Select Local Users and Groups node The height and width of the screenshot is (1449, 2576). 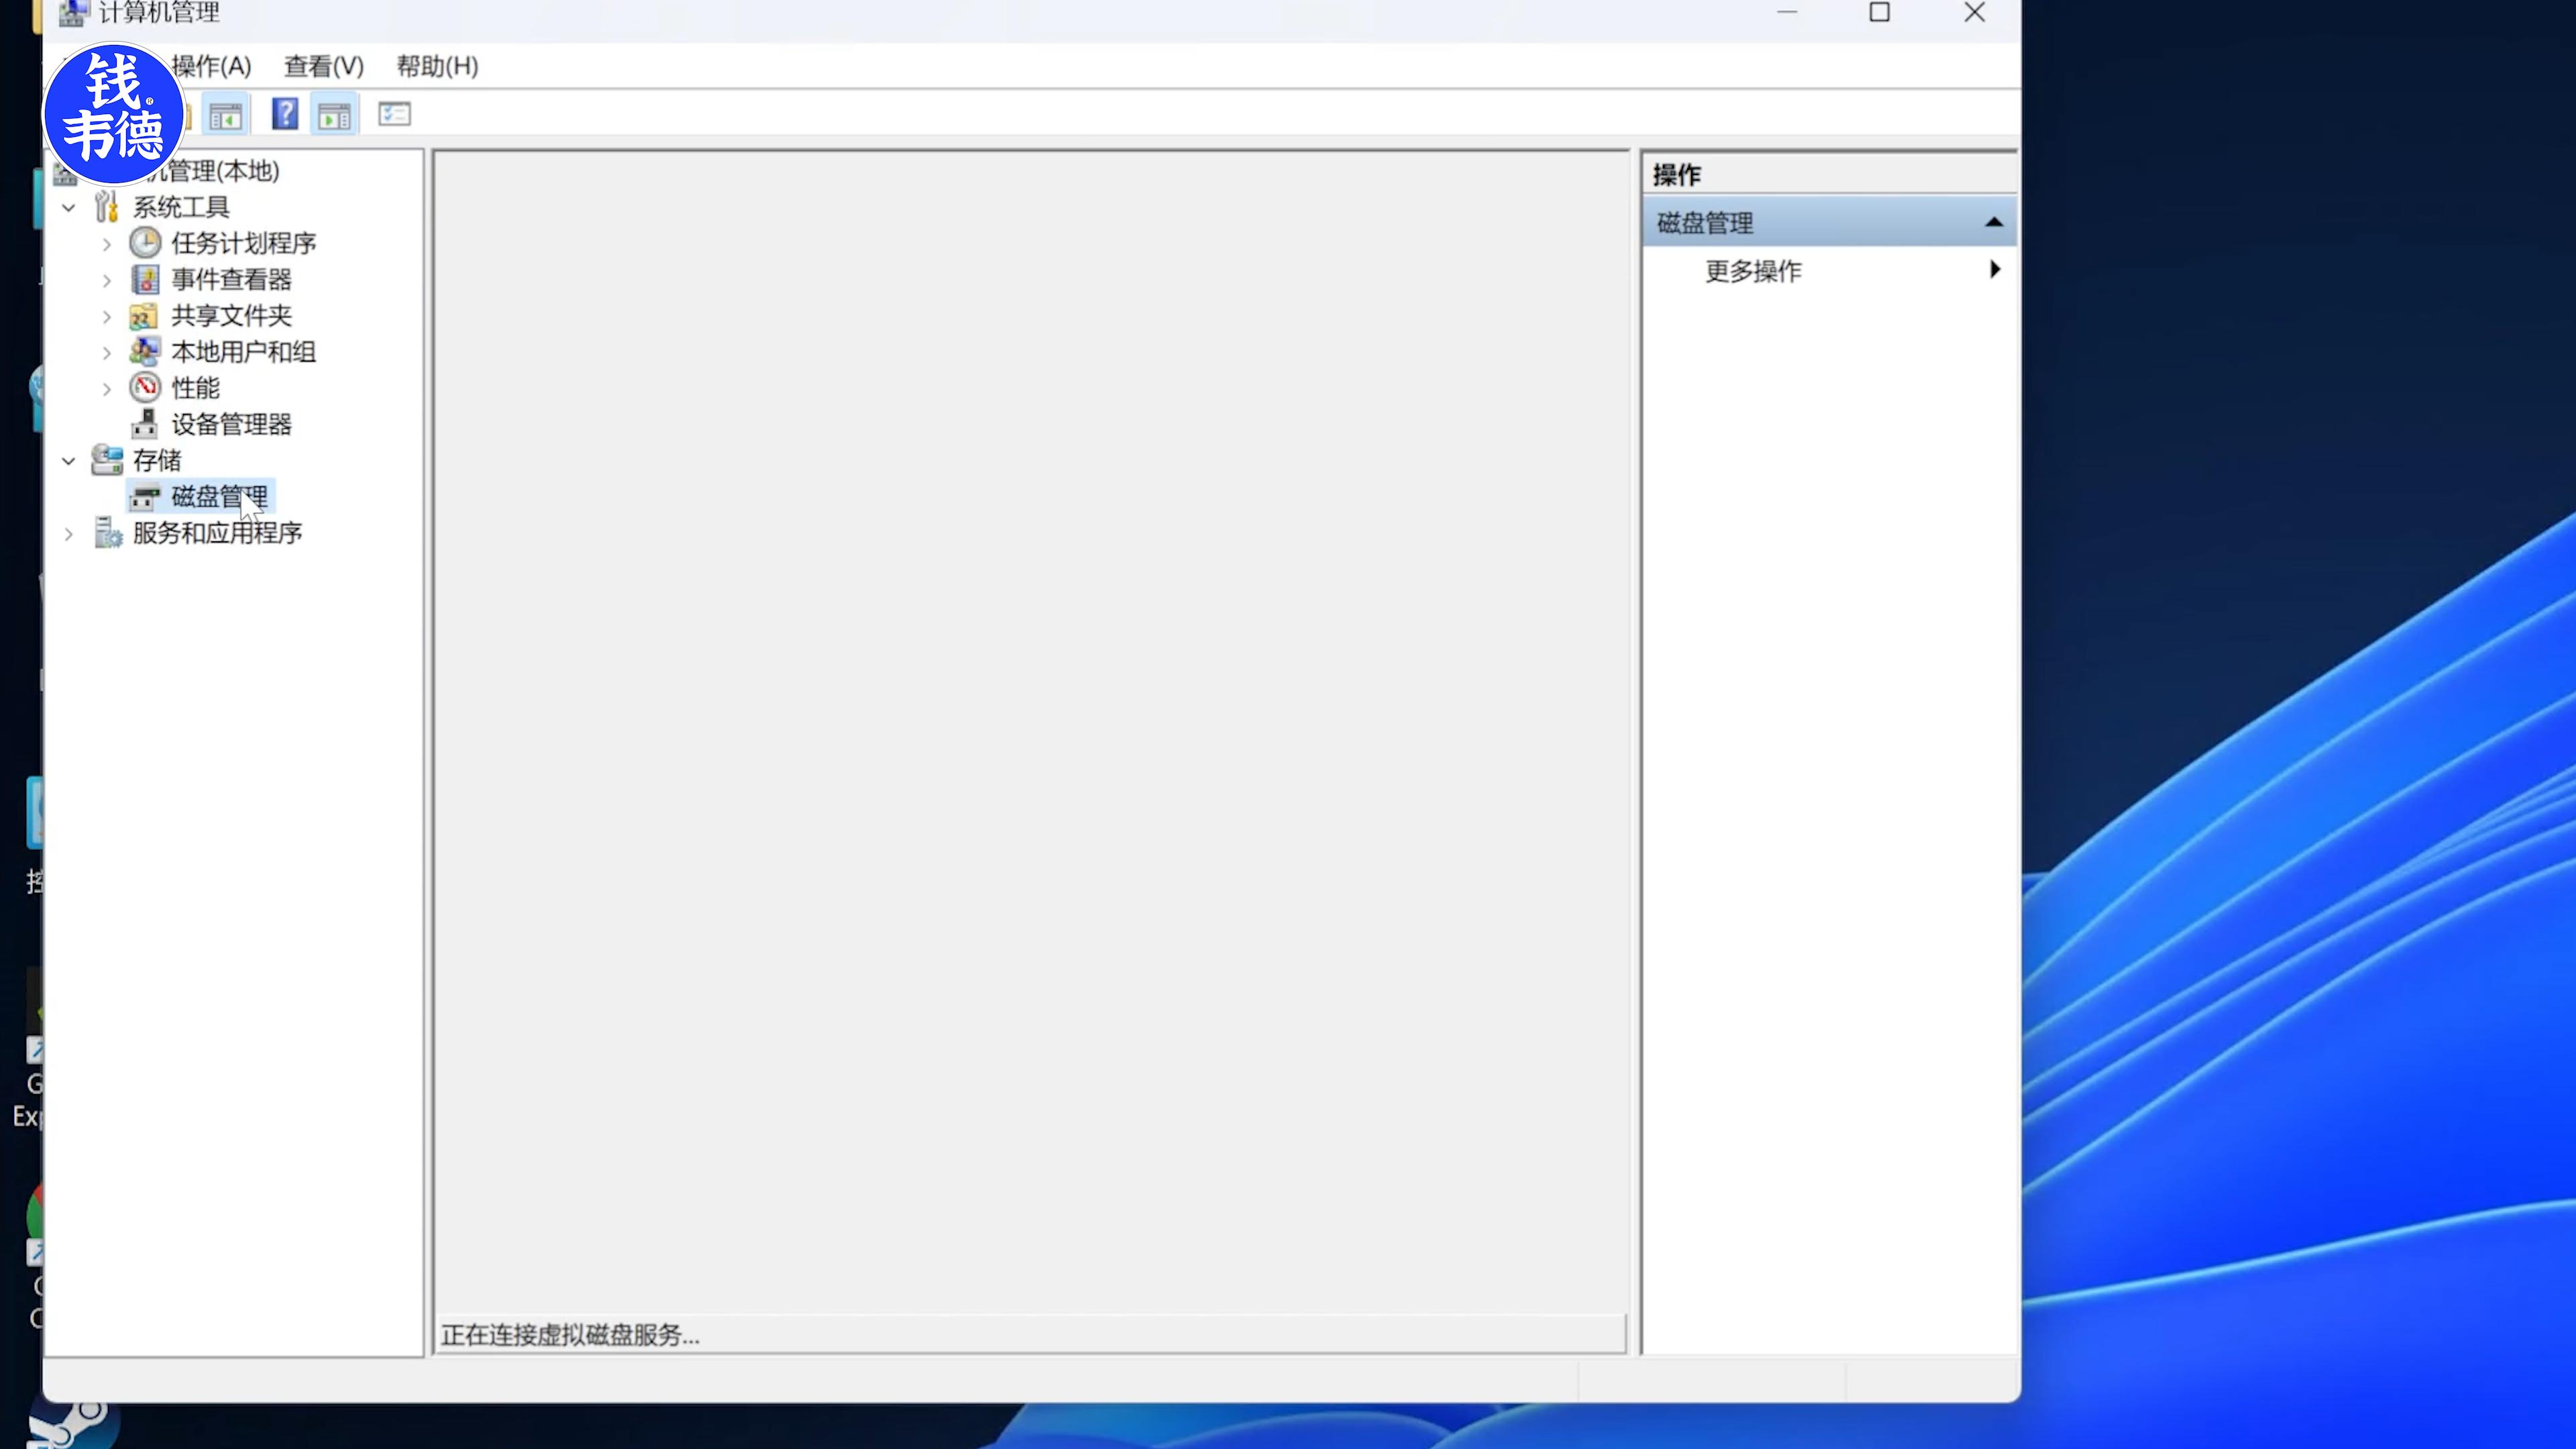pos(242,352)
